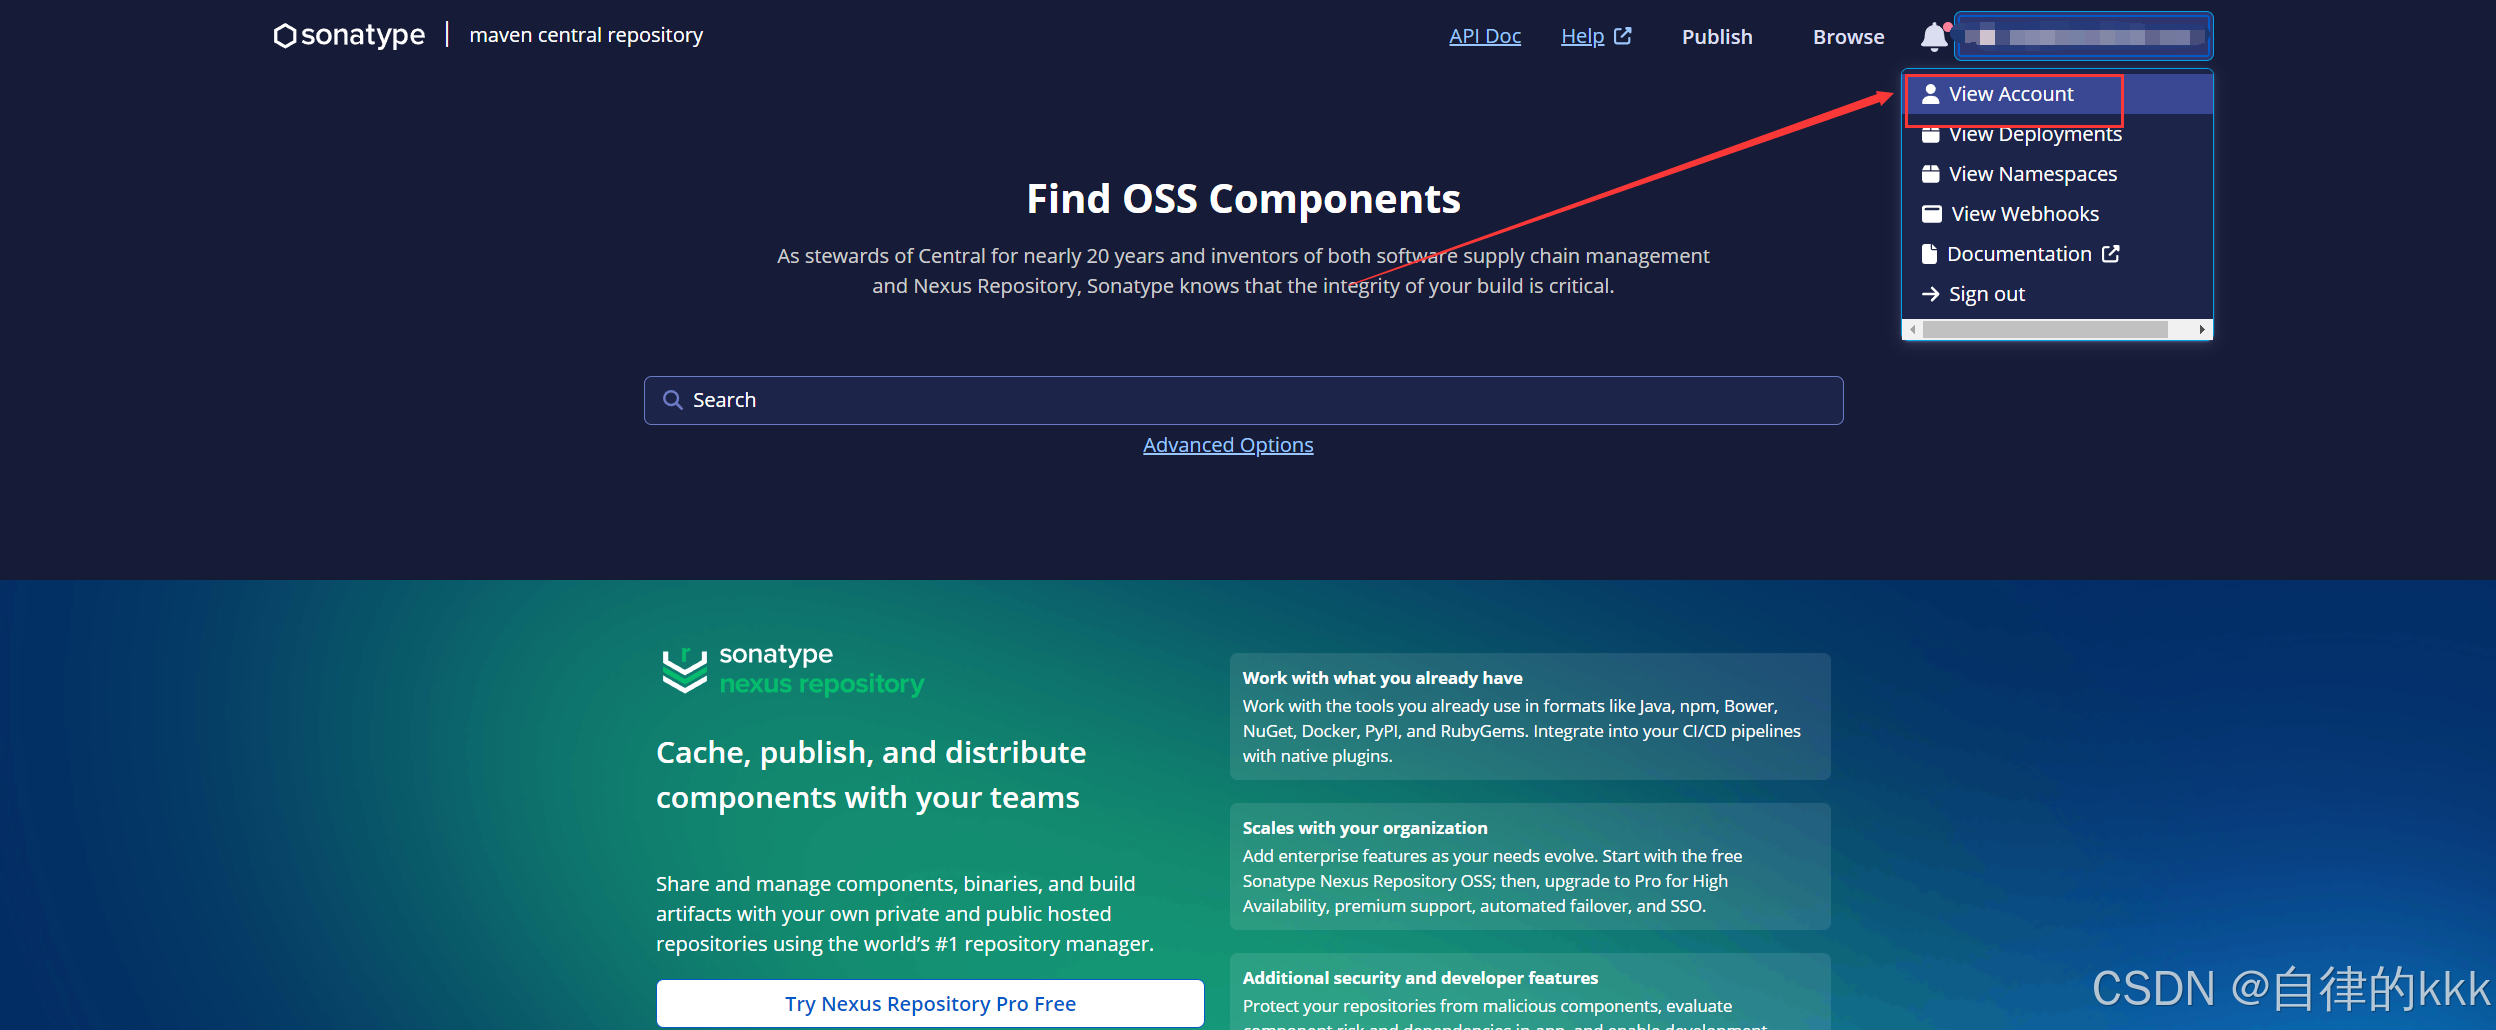Click the View Deployments menu icon
The height and width of the screenshot is (1030, 2496).
tap(1931, 134)
